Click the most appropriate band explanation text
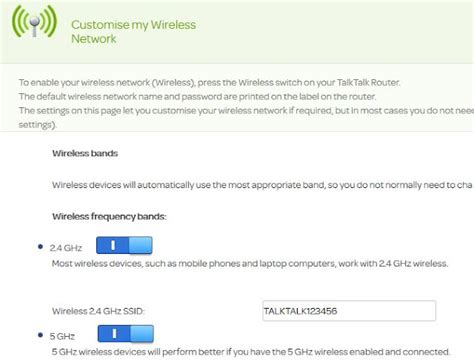Viewport: 474px width, 362px height. (263, 185)
